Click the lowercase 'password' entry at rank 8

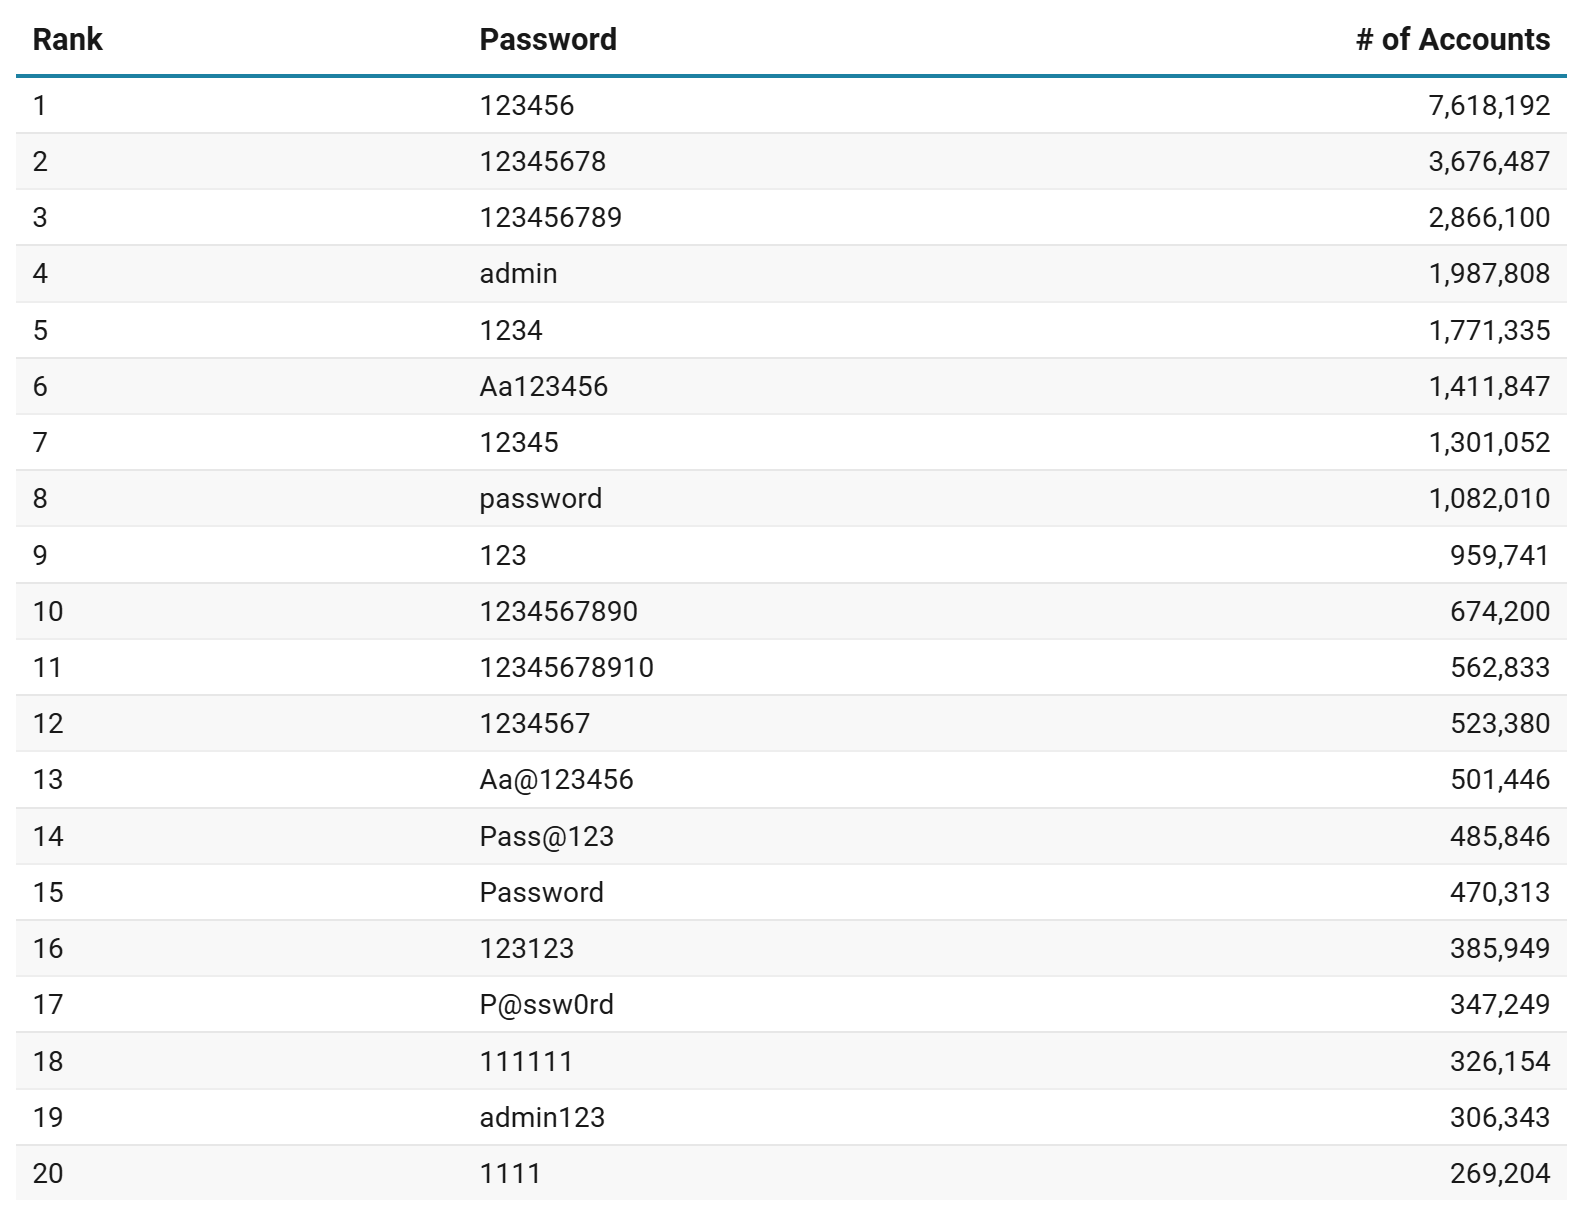coord(540,499)
